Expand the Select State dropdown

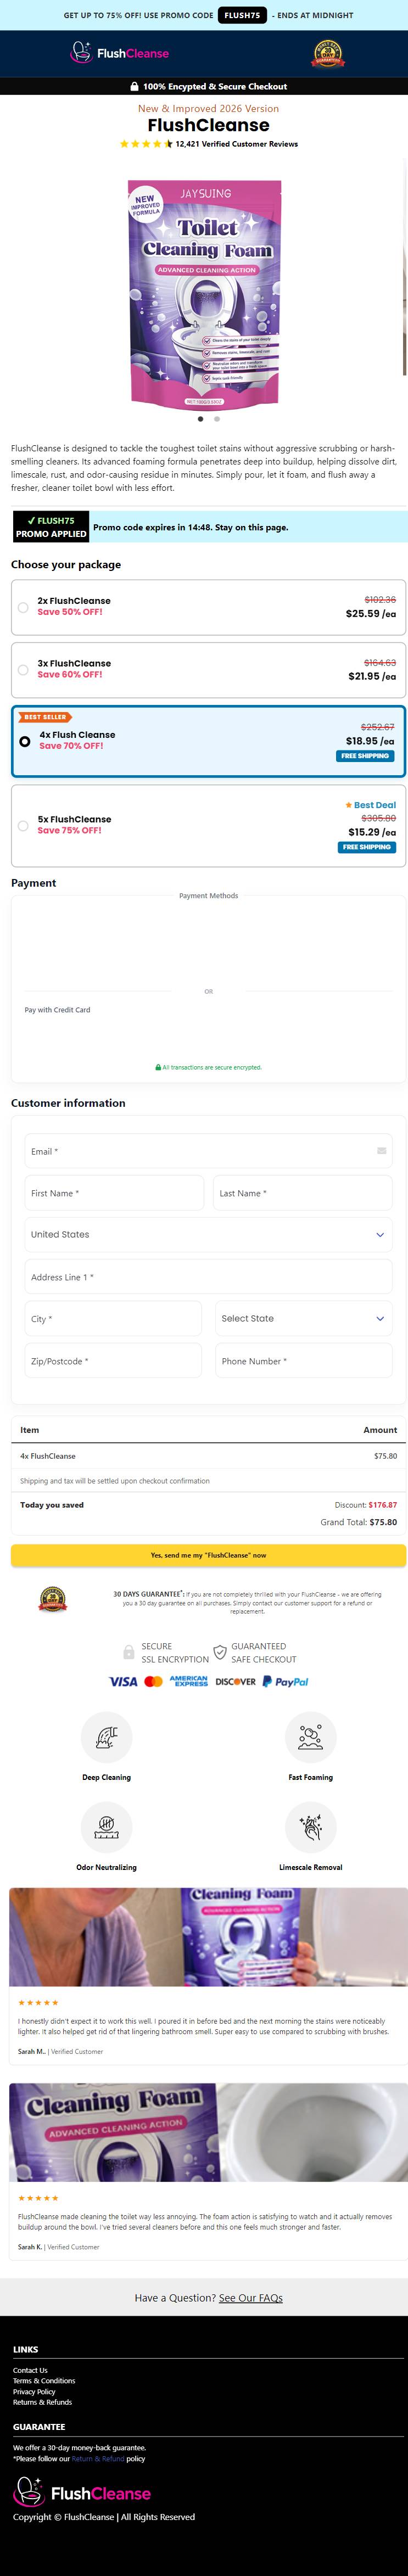303,1318
